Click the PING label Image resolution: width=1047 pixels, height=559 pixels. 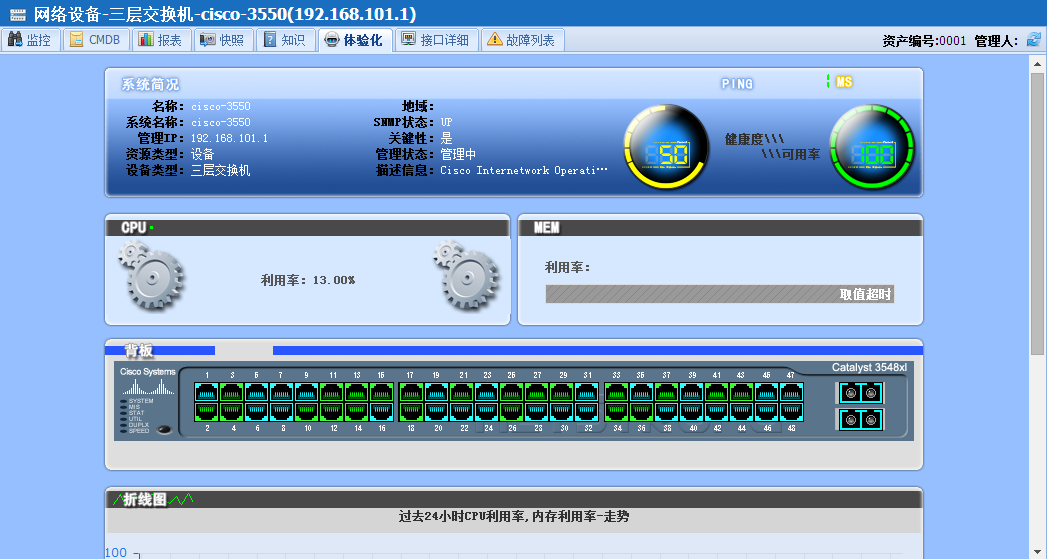coord(737,84)
